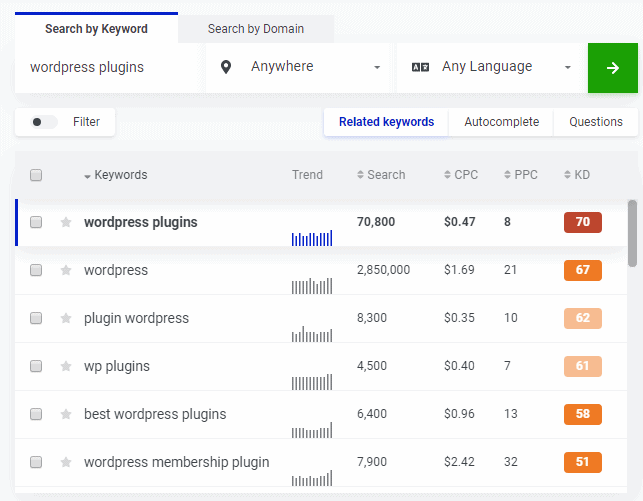Switch to Search by Domain tab
The image size is (643, 501).
tap(256, 29)
